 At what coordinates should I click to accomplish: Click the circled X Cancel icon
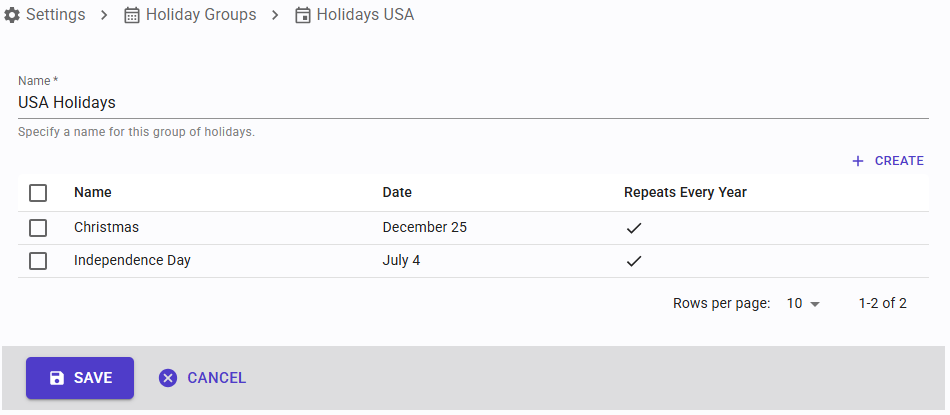pyautogui.click(x=168, y=378)
